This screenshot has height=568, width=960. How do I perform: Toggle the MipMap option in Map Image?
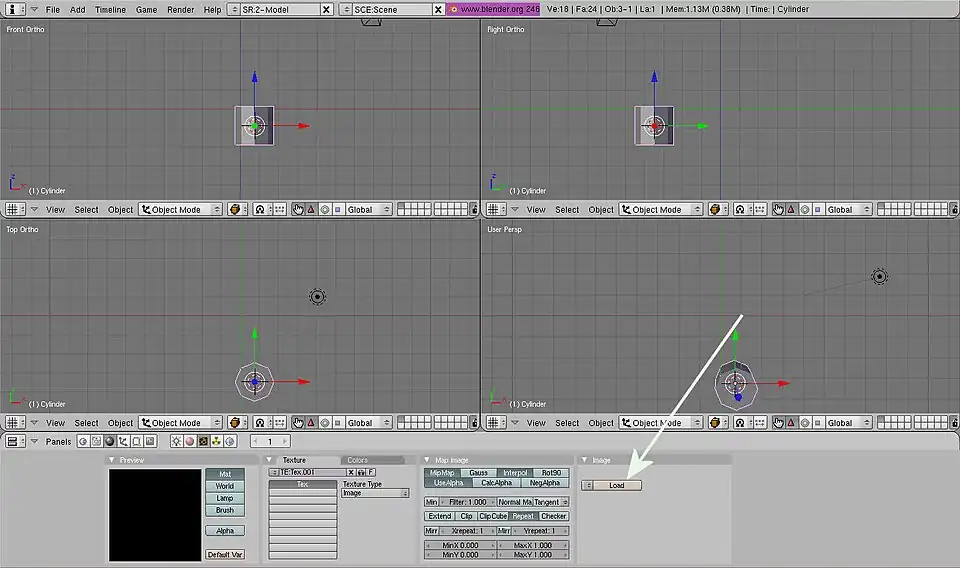pyautogui.click(x=441, y=473)
